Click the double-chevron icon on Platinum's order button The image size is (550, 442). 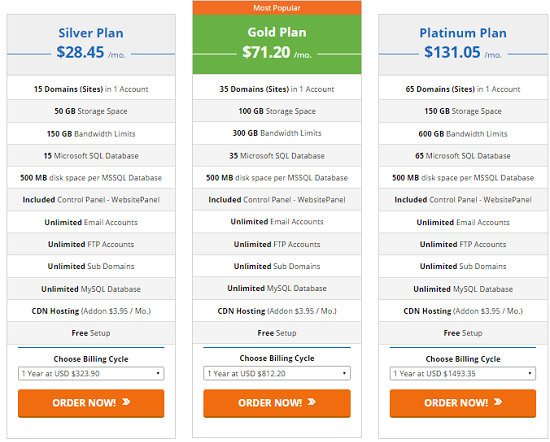point(498,402)
